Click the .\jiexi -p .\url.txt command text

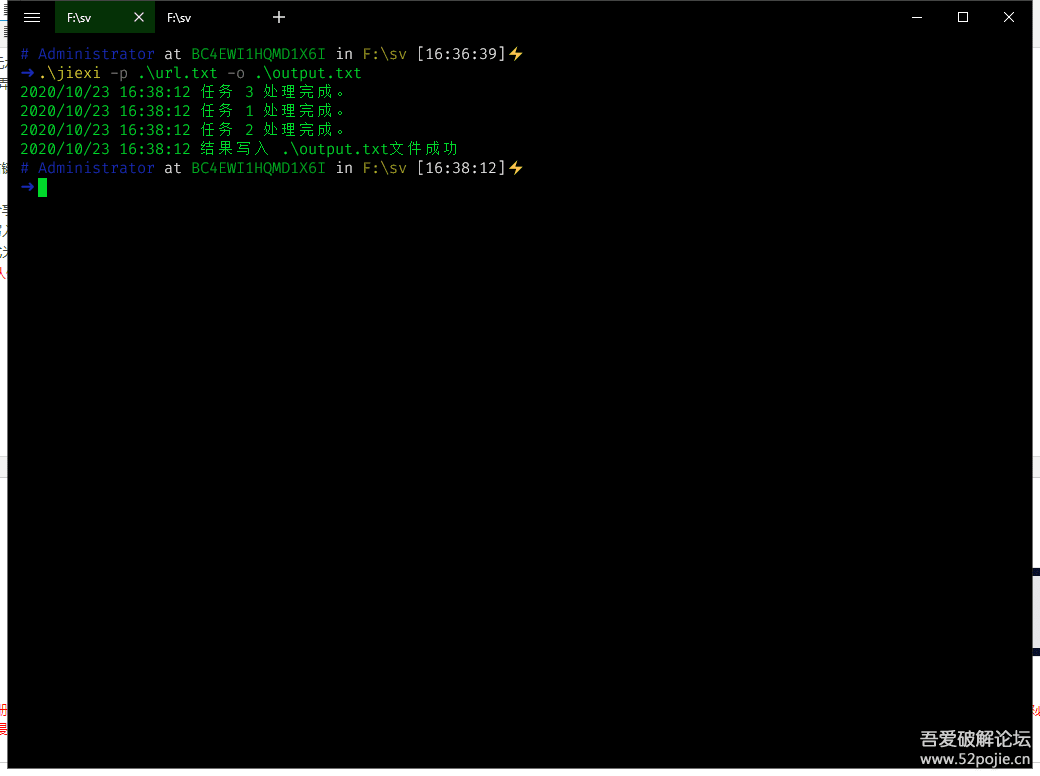(x=200, y=73)
